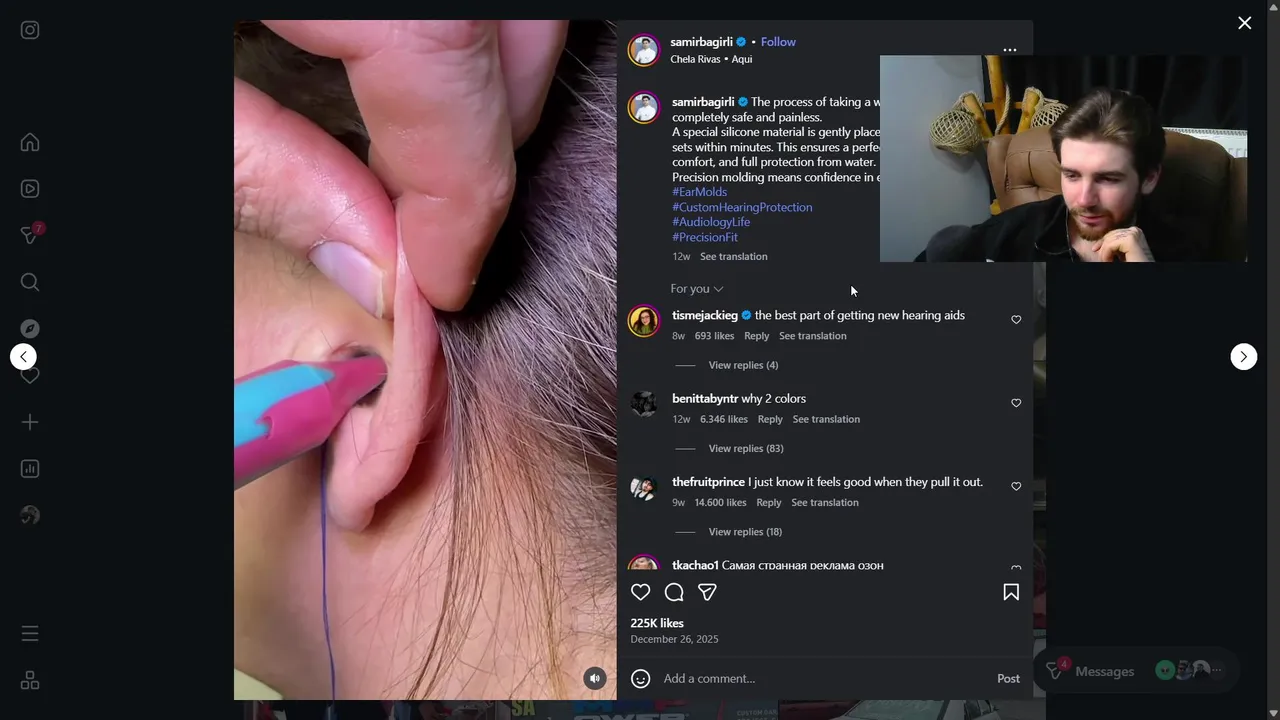Open Instagram Home from sidebar

(30, 142)
